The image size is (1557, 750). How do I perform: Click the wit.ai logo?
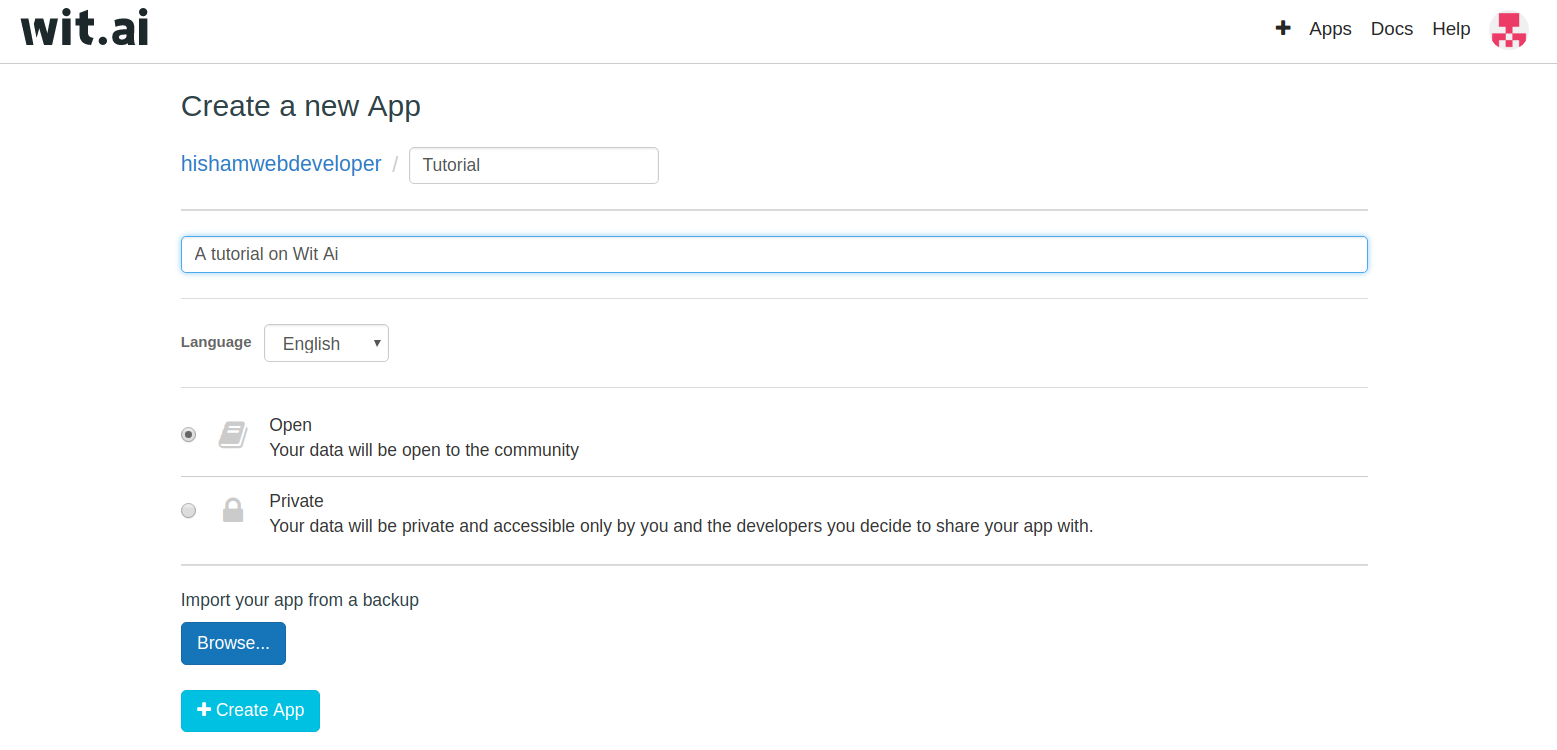point(85,28)
